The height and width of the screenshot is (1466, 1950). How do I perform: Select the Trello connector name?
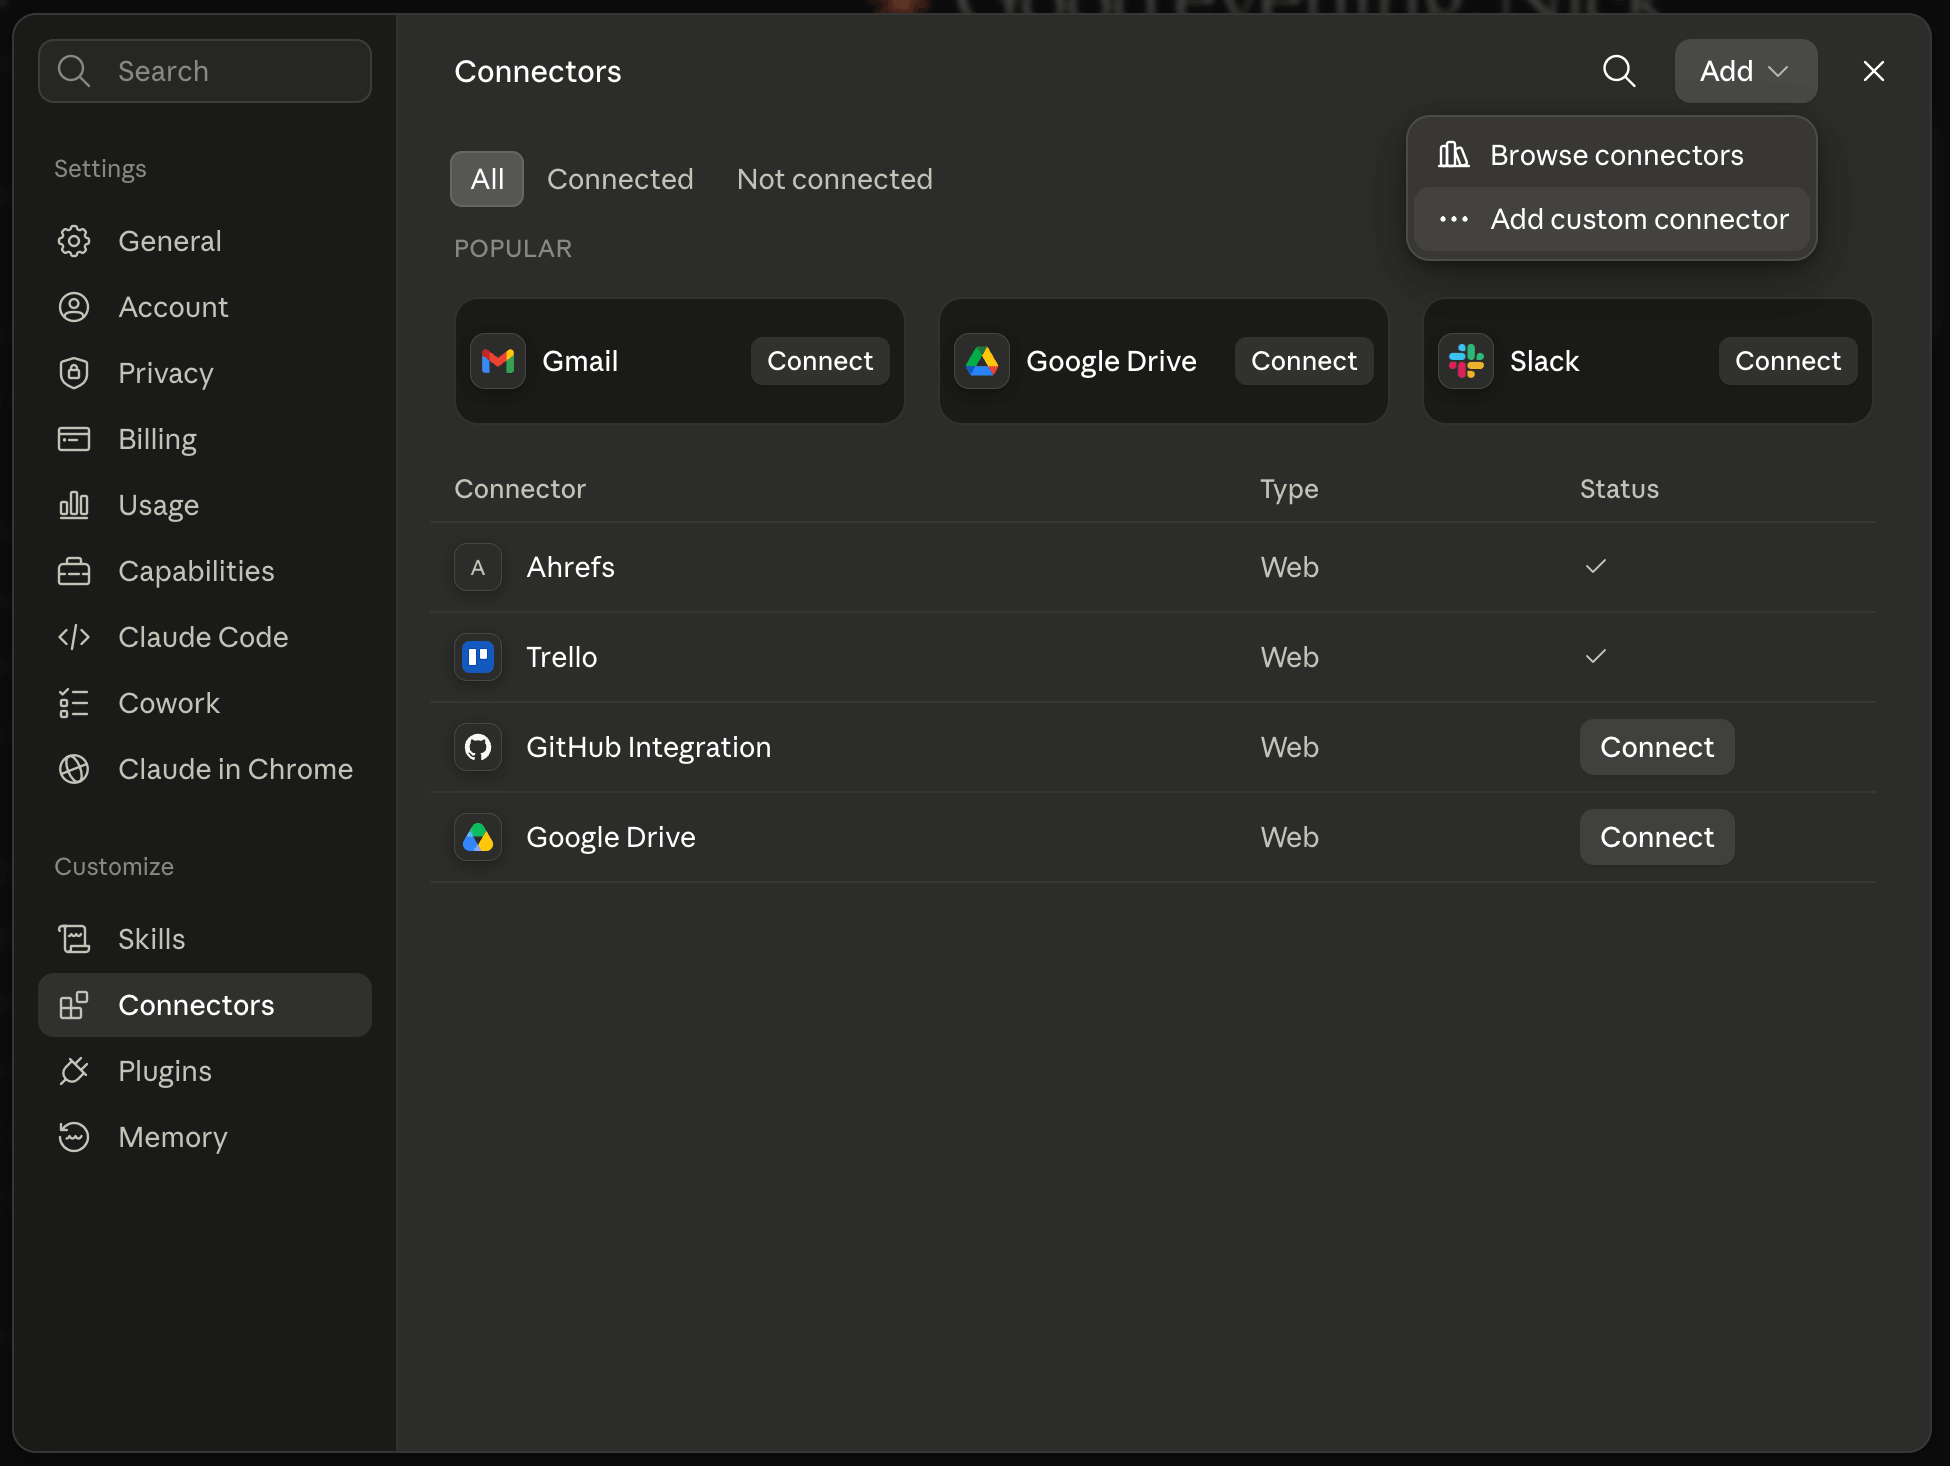561,657
